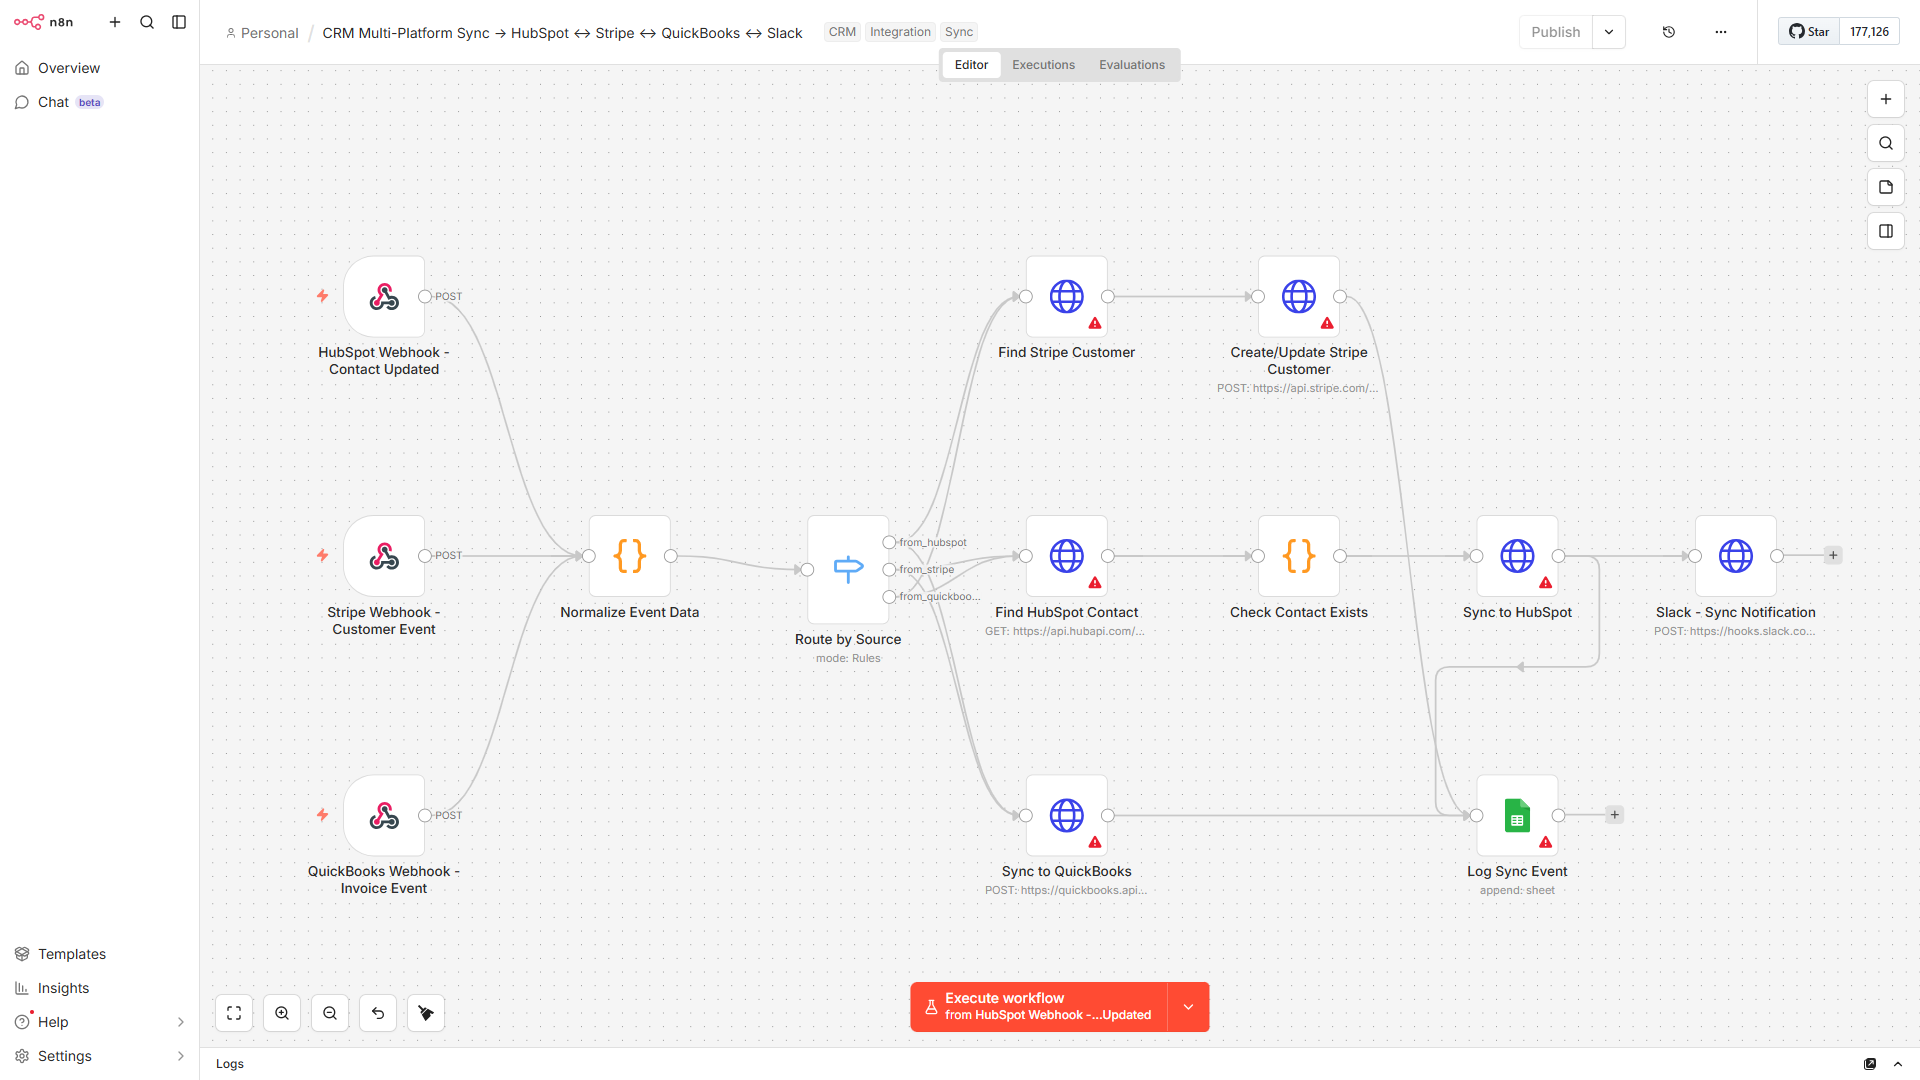Screen dimensions: 1920x1080
Task: Run the flow with Execute workflow button
Action: [1040, 1006]
